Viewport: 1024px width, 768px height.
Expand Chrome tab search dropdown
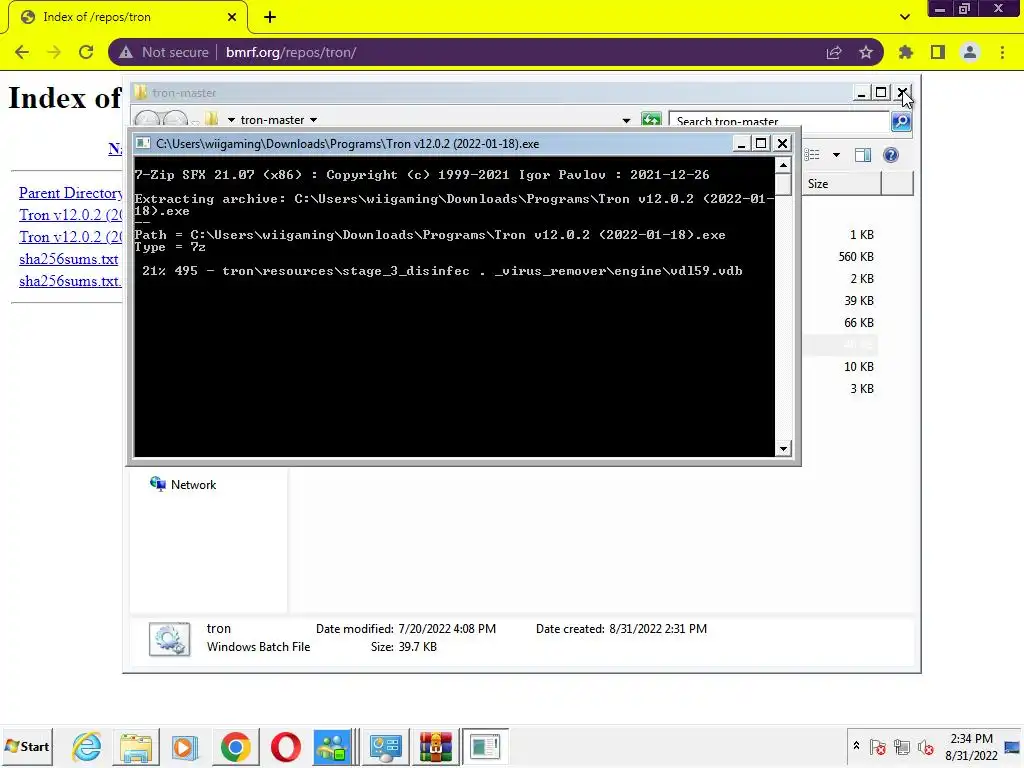pos(904,17)
